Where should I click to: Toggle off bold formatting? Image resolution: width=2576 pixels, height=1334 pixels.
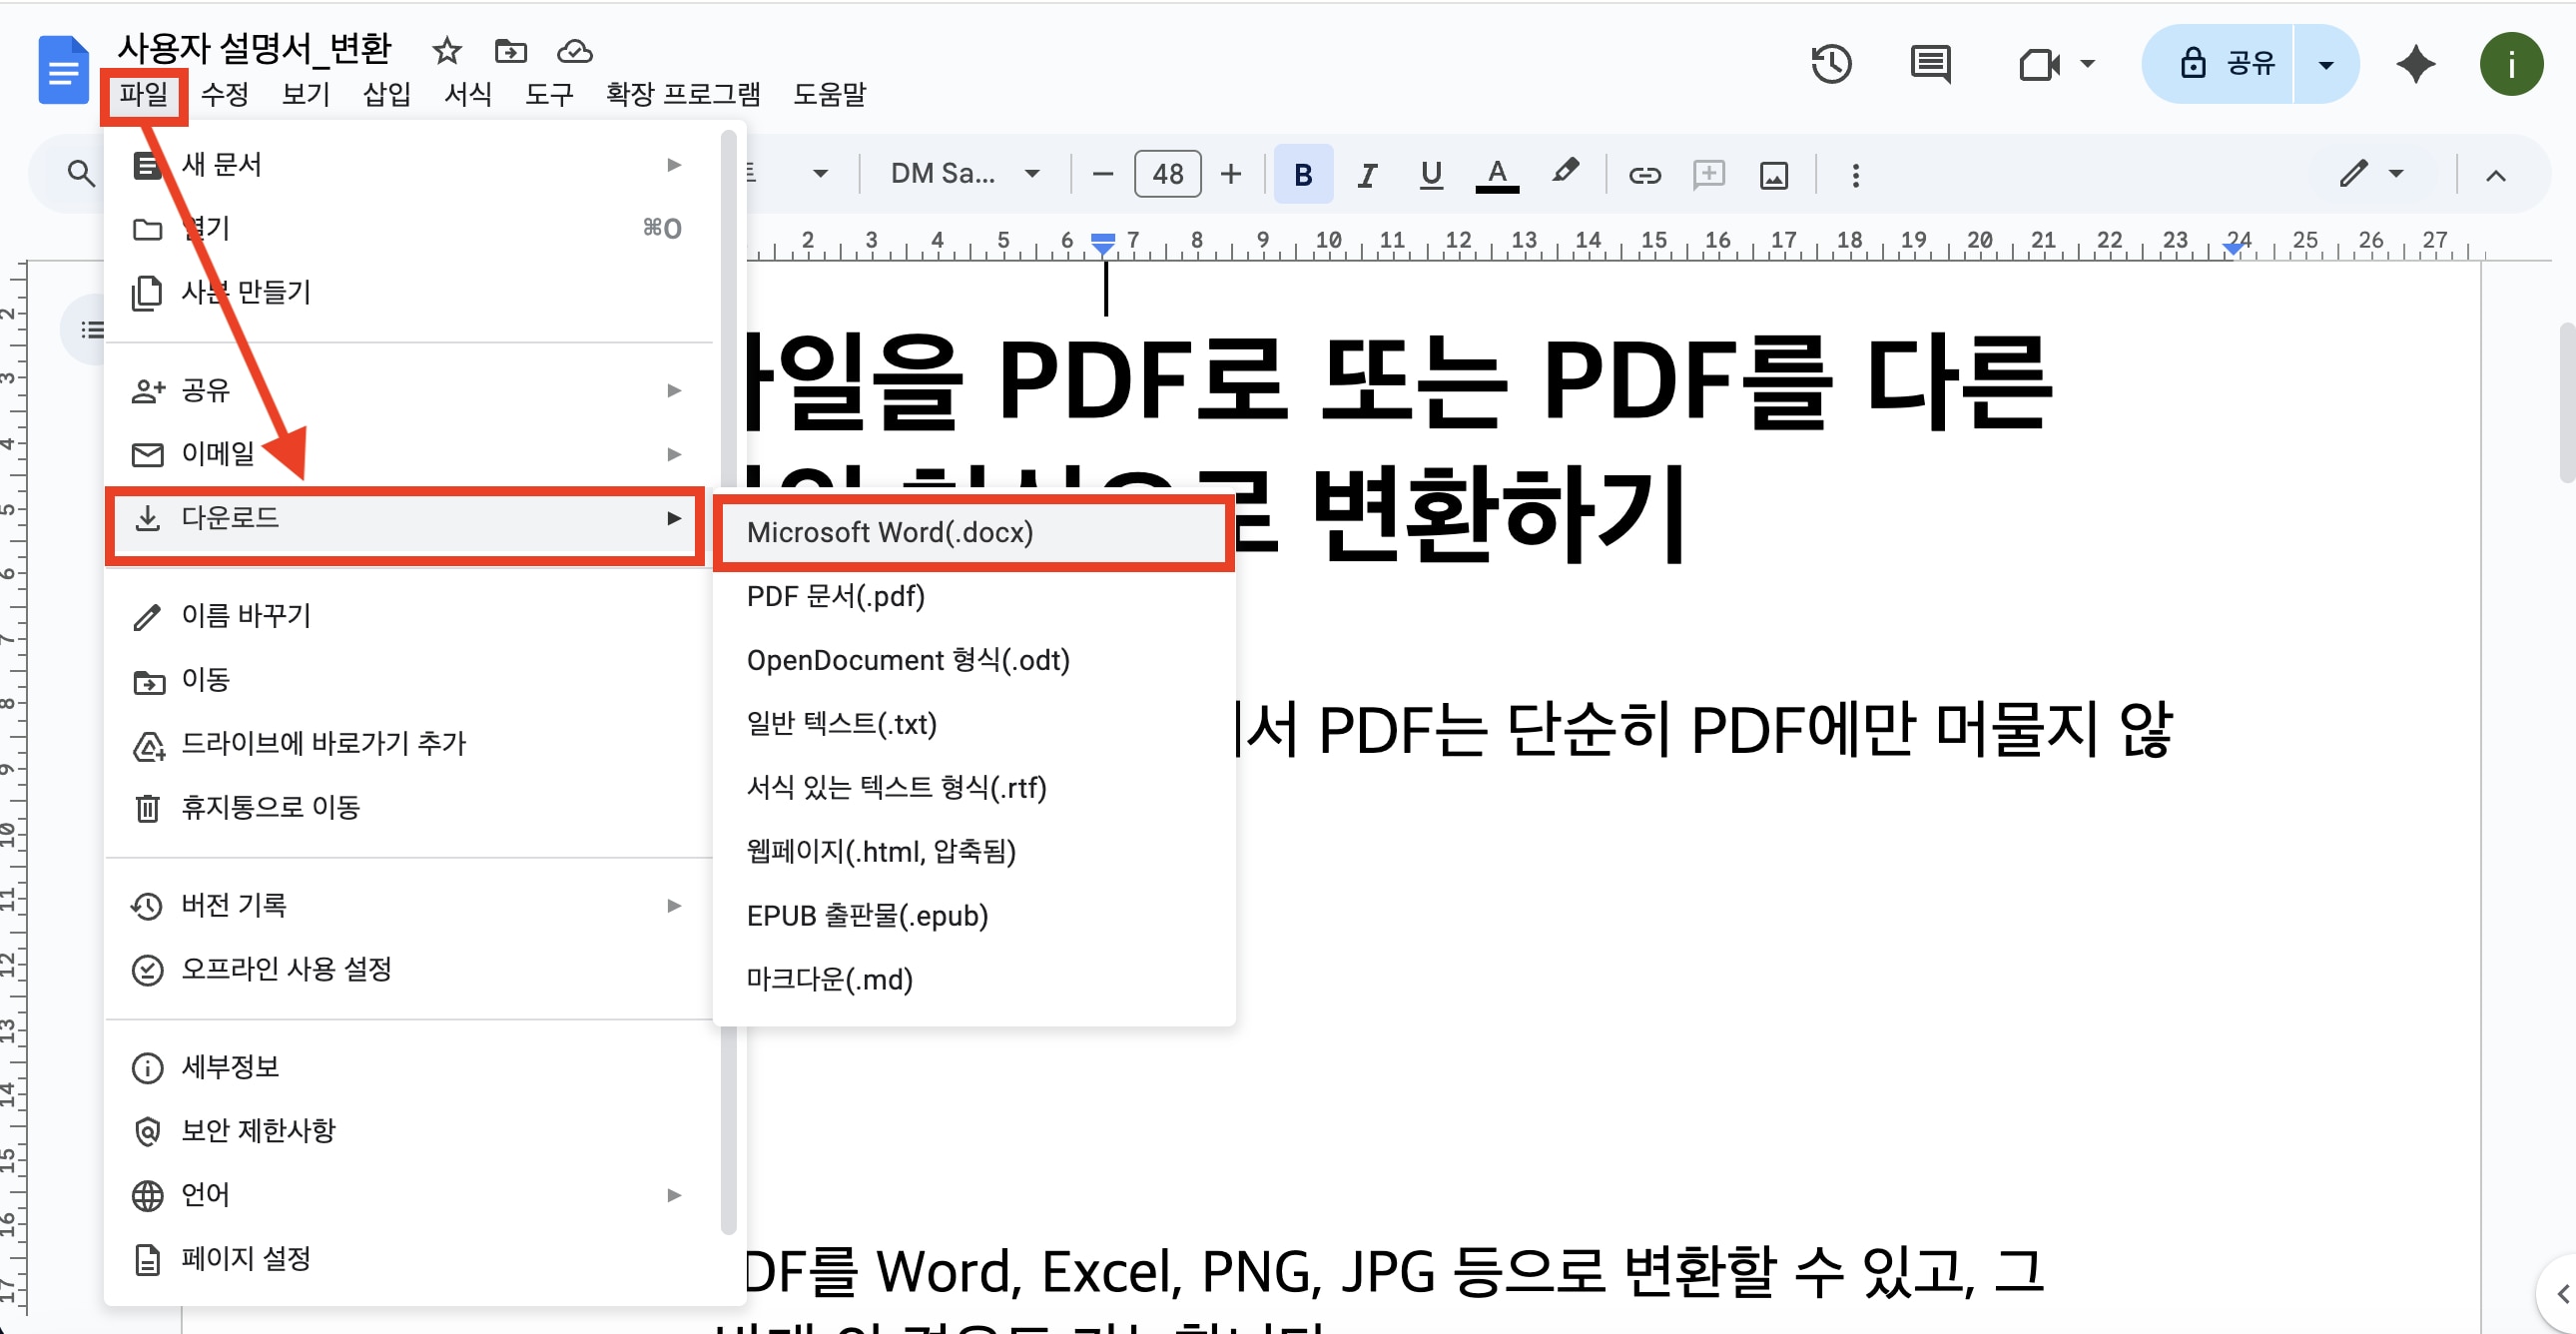tap(1303, 174)
